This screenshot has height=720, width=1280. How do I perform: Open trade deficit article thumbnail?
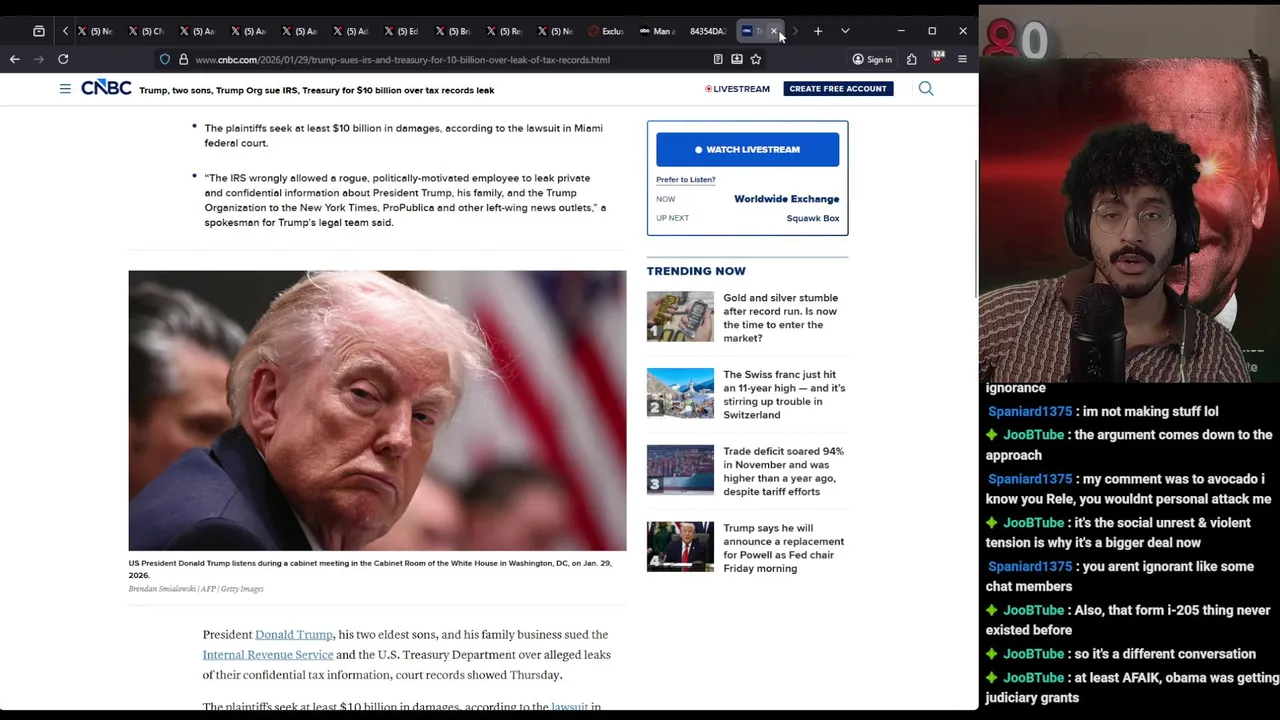pos(680,470)
